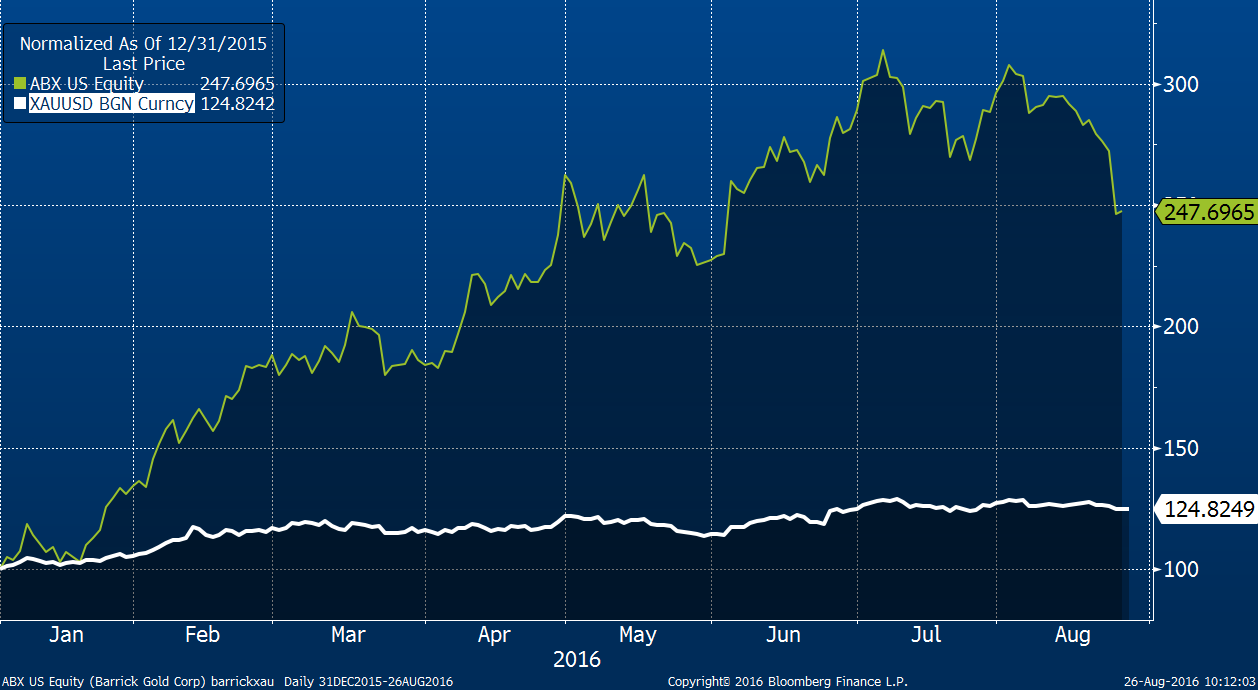1258x690 pixels.
Task: Click the Apr label on the time axis
Action: point(494,634)
